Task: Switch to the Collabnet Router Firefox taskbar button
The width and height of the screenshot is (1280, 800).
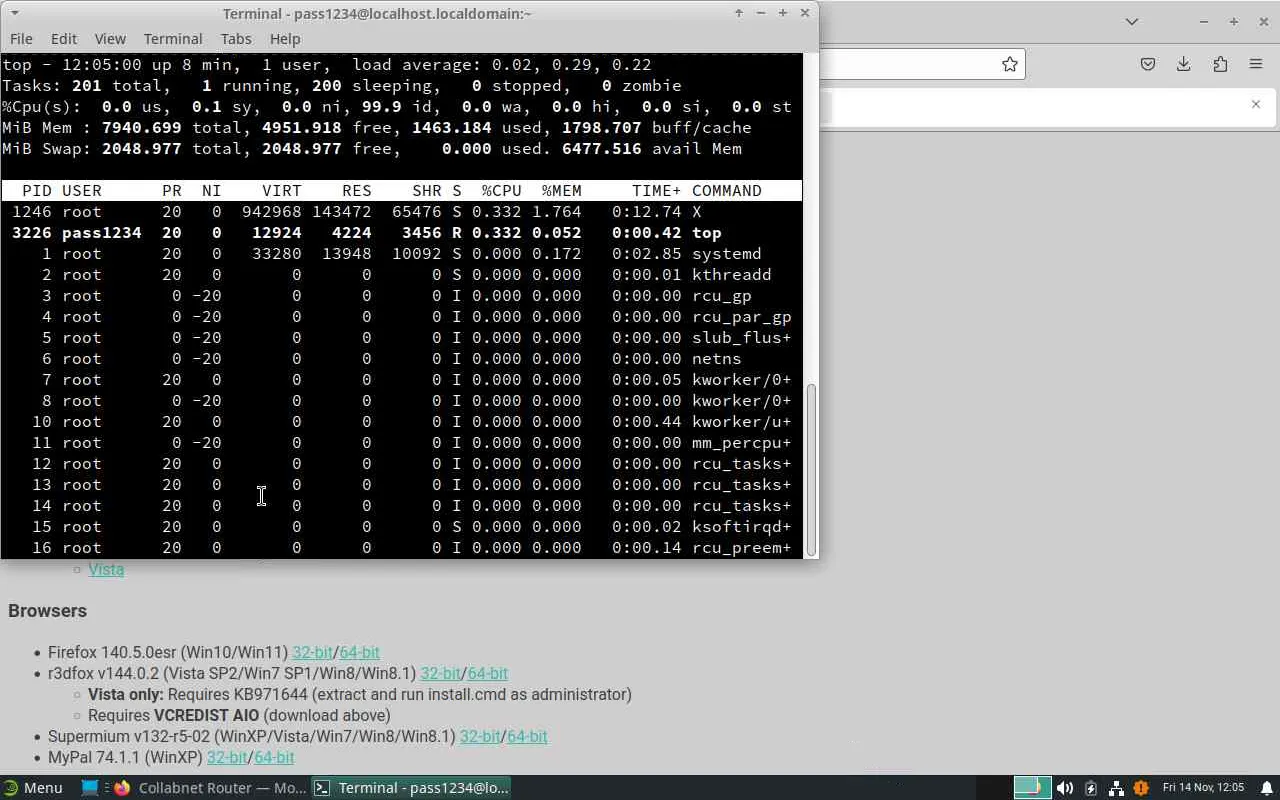Action: pyautogui.click(x=209, y=787)
